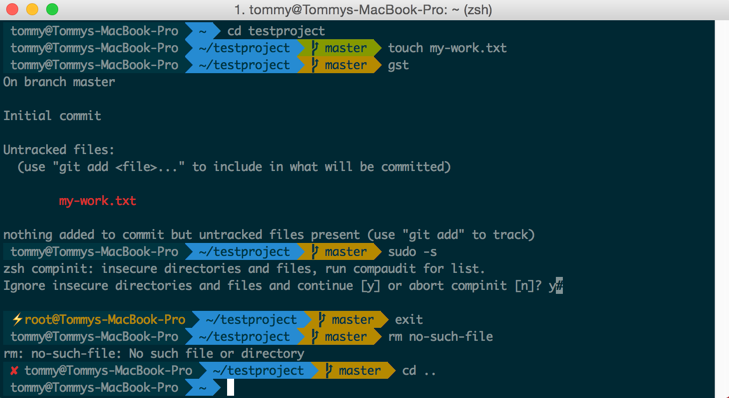729x398 pixels.
Task: Click the 'touch my-work.txt' command text
Action: [447, 48]
